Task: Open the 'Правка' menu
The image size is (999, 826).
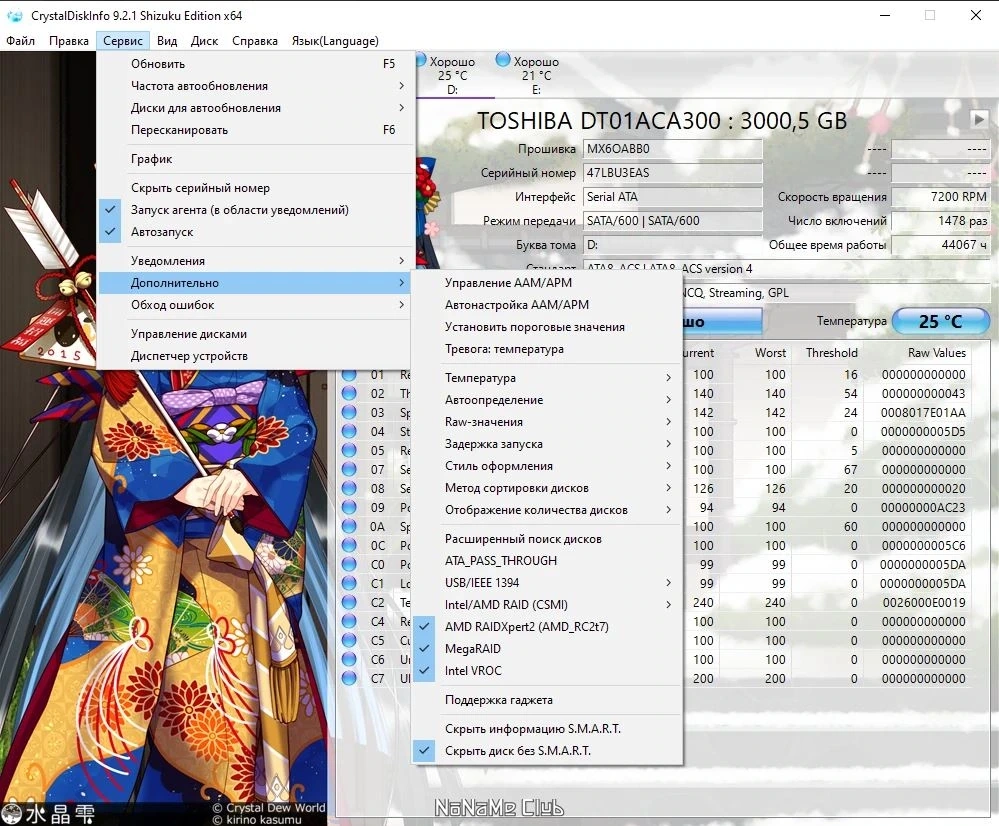Action: (x=69, y=41)
